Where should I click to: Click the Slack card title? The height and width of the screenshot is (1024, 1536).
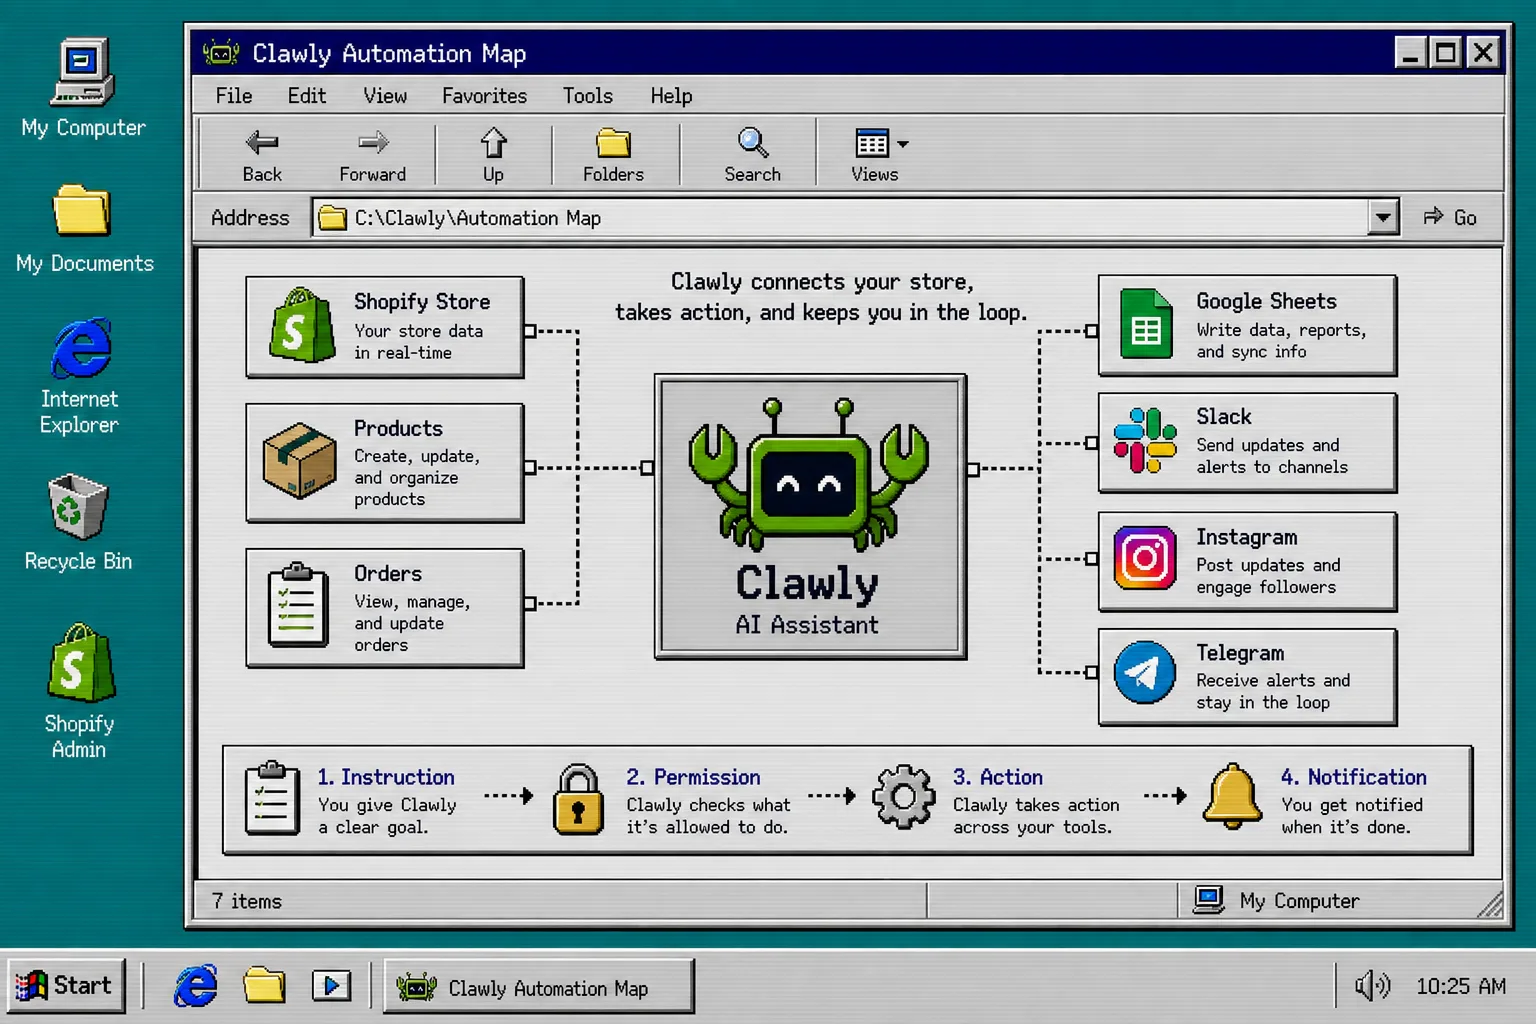click(1224, 416)
